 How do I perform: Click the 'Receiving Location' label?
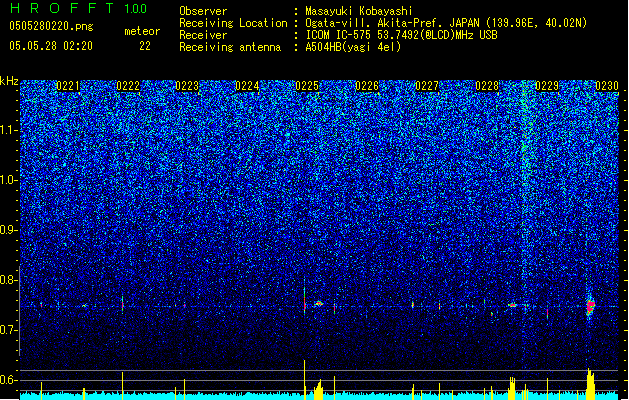tap(233, 23)
